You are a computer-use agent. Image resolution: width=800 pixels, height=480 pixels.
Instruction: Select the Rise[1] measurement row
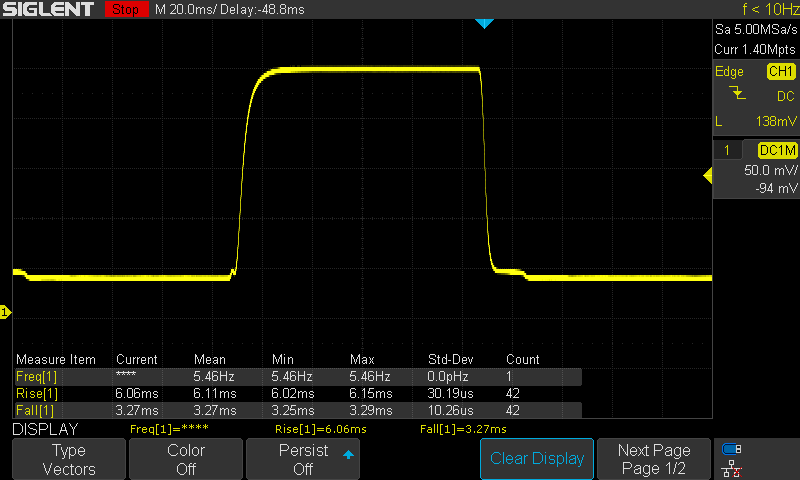point(297,393)
